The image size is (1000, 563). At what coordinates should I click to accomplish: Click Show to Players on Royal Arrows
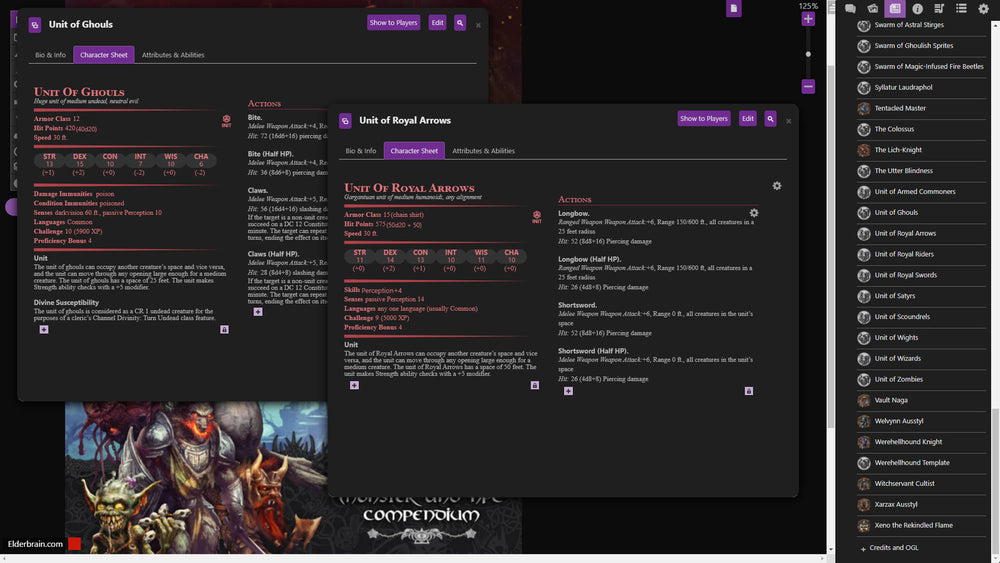[x=704, y=118]
